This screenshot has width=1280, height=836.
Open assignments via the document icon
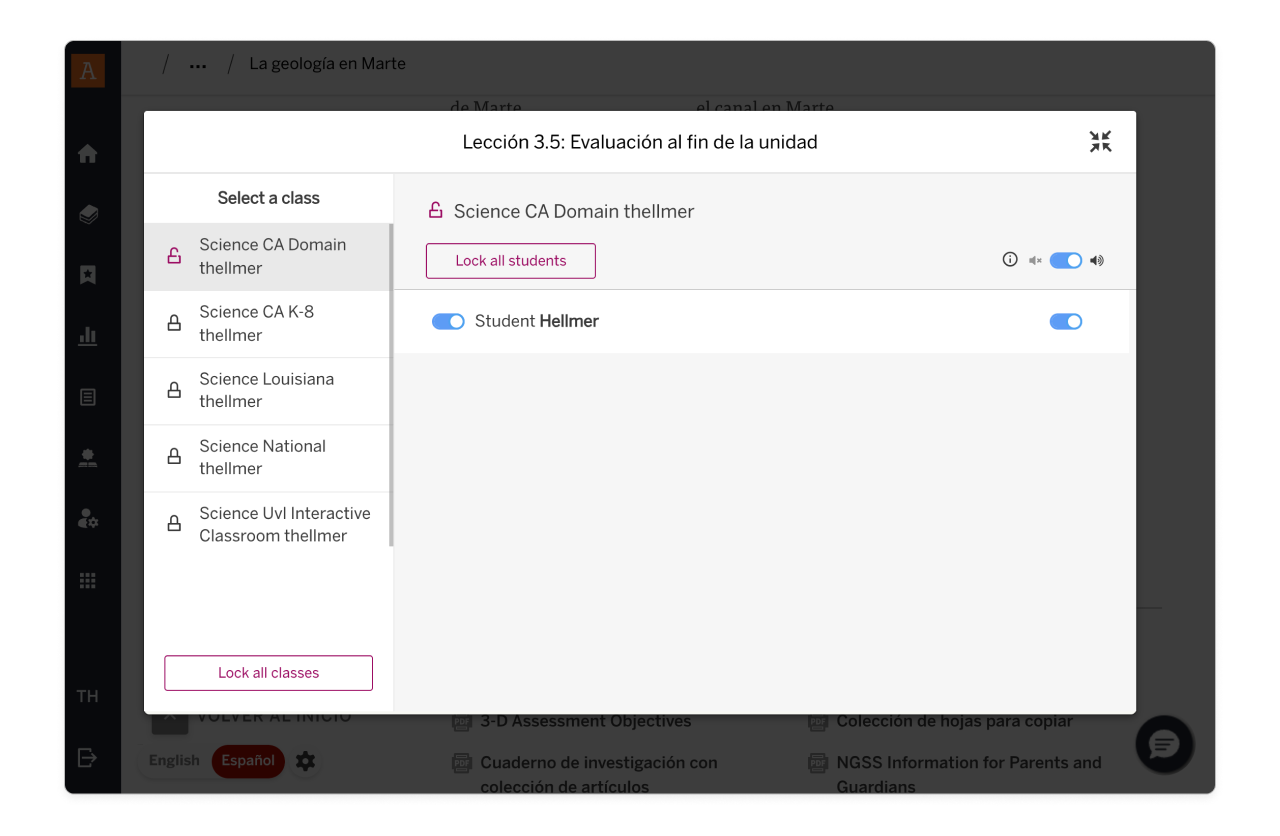(88, 397)
